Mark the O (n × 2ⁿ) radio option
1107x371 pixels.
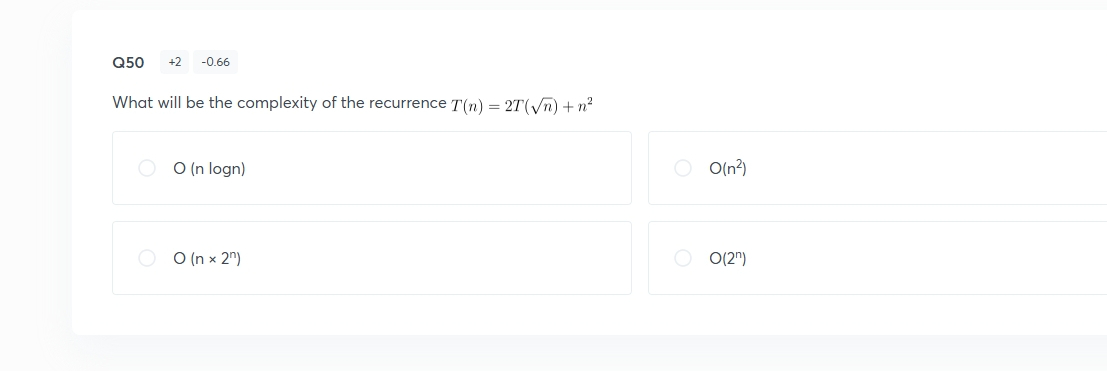(x=147, y=258)
